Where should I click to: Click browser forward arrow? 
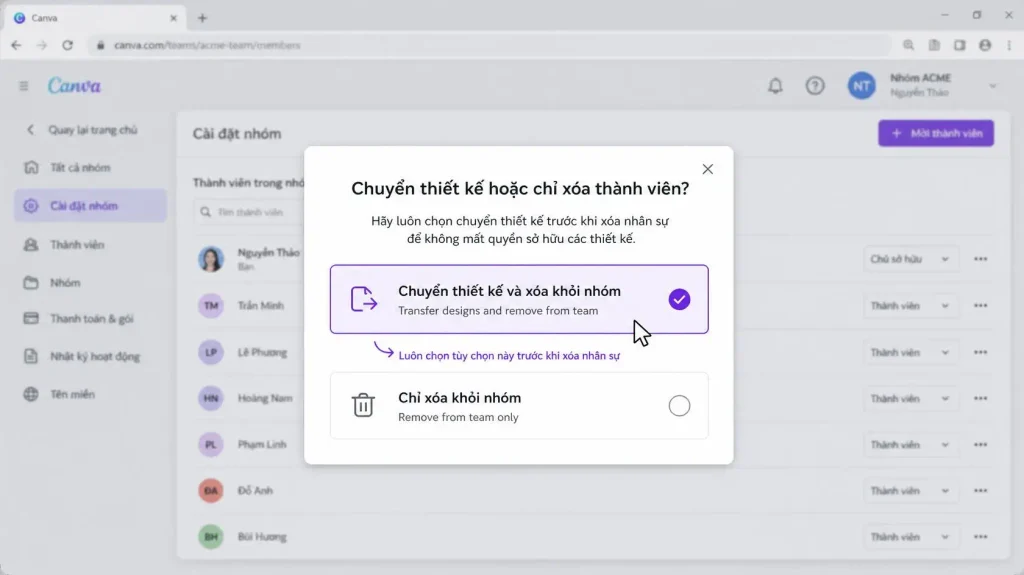point(42,45)
